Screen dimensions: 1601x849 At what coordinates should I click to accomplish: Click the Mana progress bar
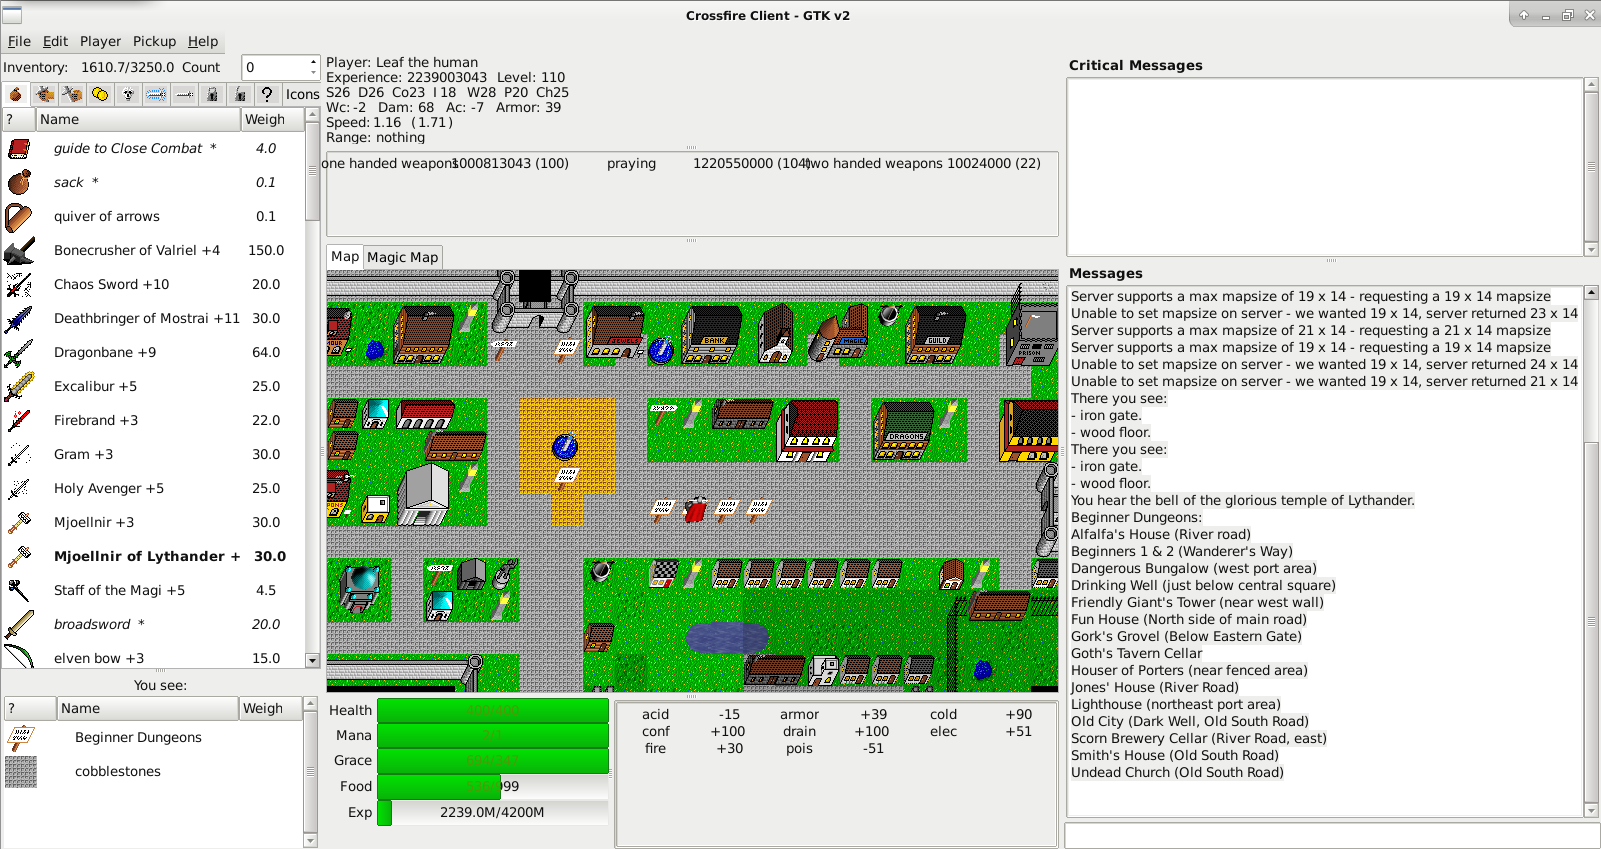point(492,735)
